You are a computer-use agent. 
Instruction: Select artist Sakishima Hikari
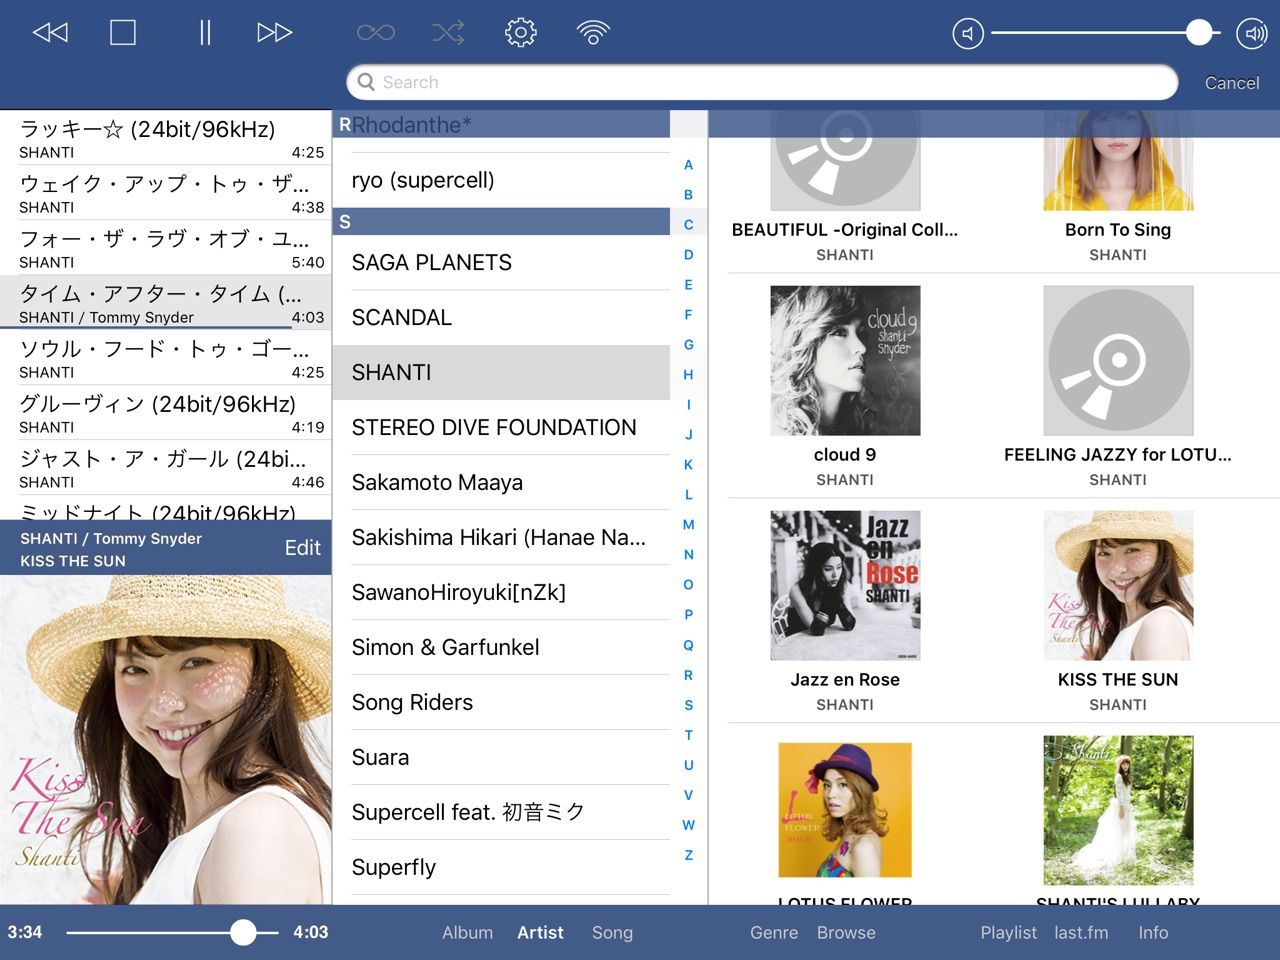click(501, 537)
